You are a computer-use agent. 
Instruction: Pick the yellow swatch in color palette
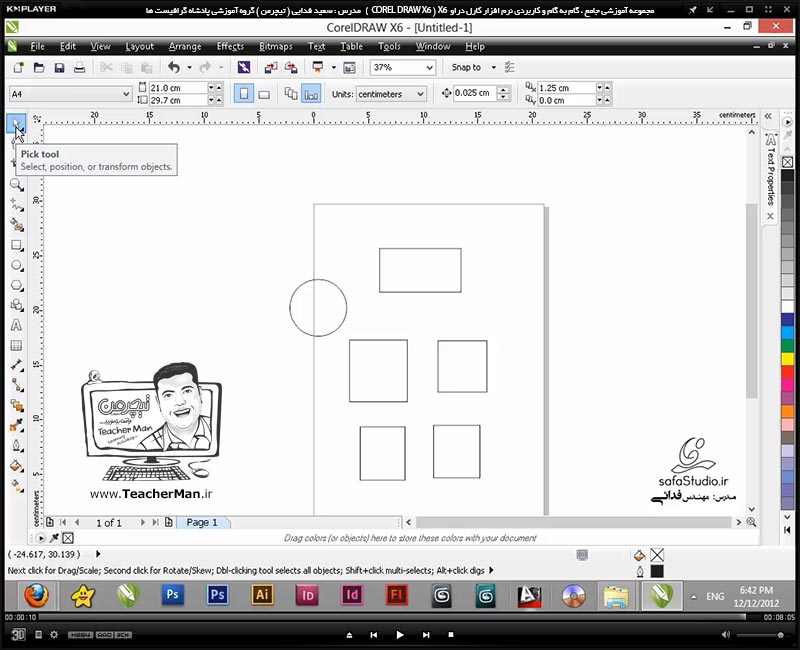pyautogui.click(x=787, y=359)
